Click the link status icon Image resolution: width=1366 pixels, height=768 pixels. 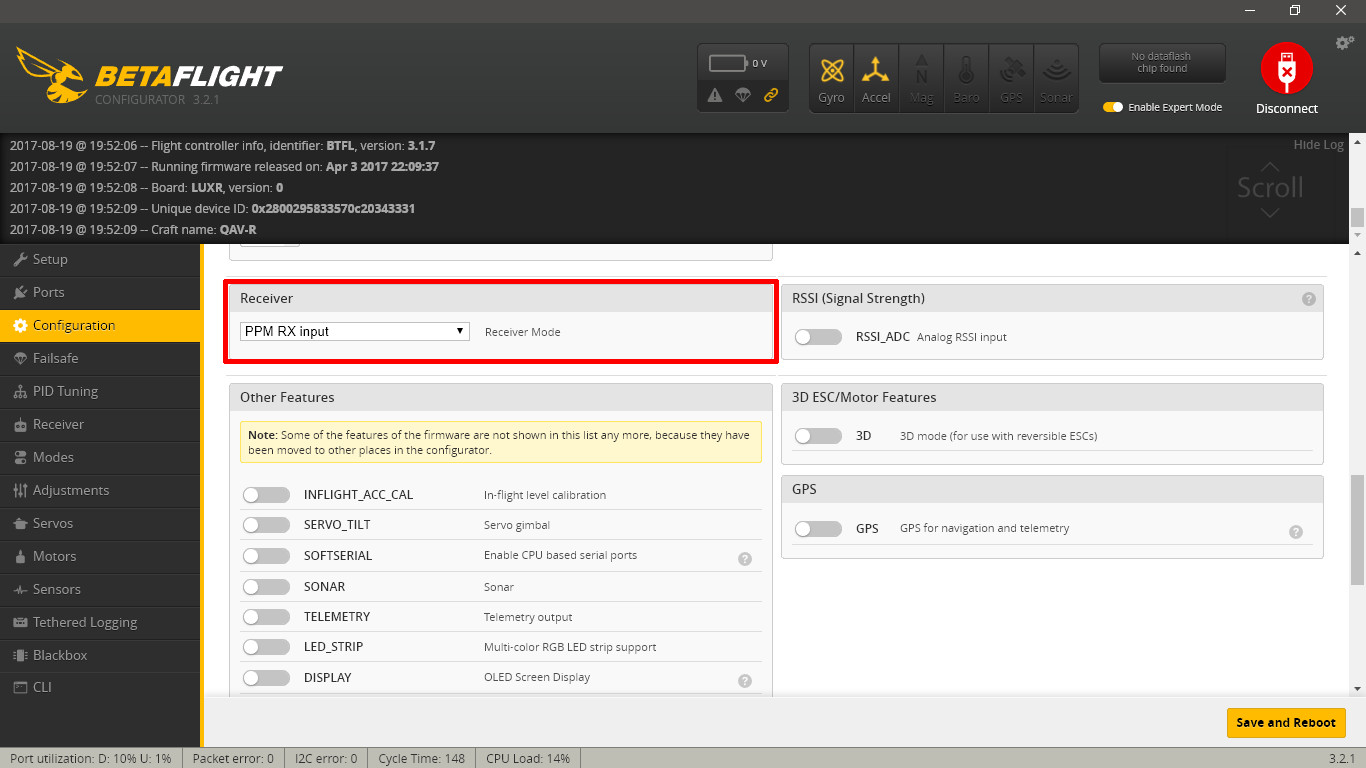pyautogui.click(x=771, y=95)
